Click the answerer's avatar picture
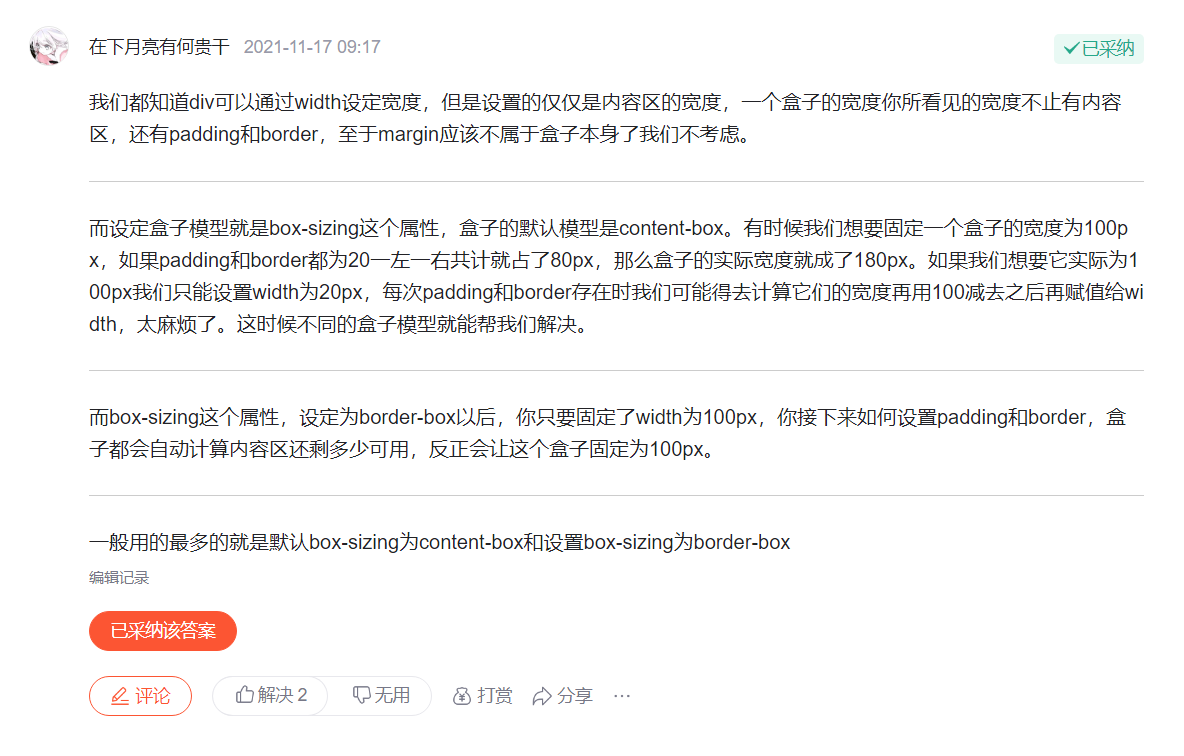1184x756 pixels. pyautogui.click(x=49, y=46)
